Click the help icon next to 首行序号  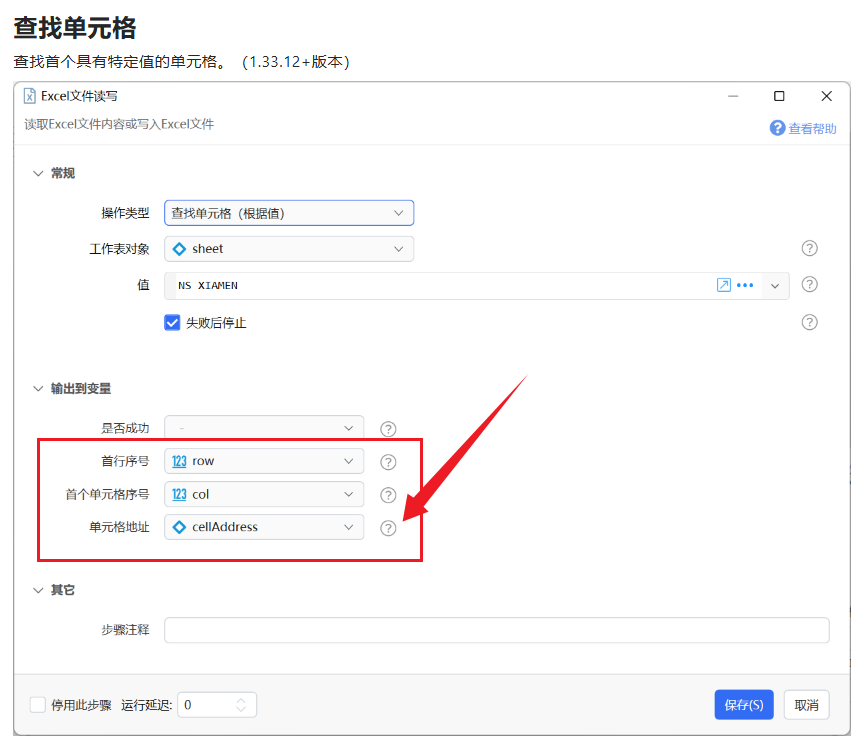point(388,462)
